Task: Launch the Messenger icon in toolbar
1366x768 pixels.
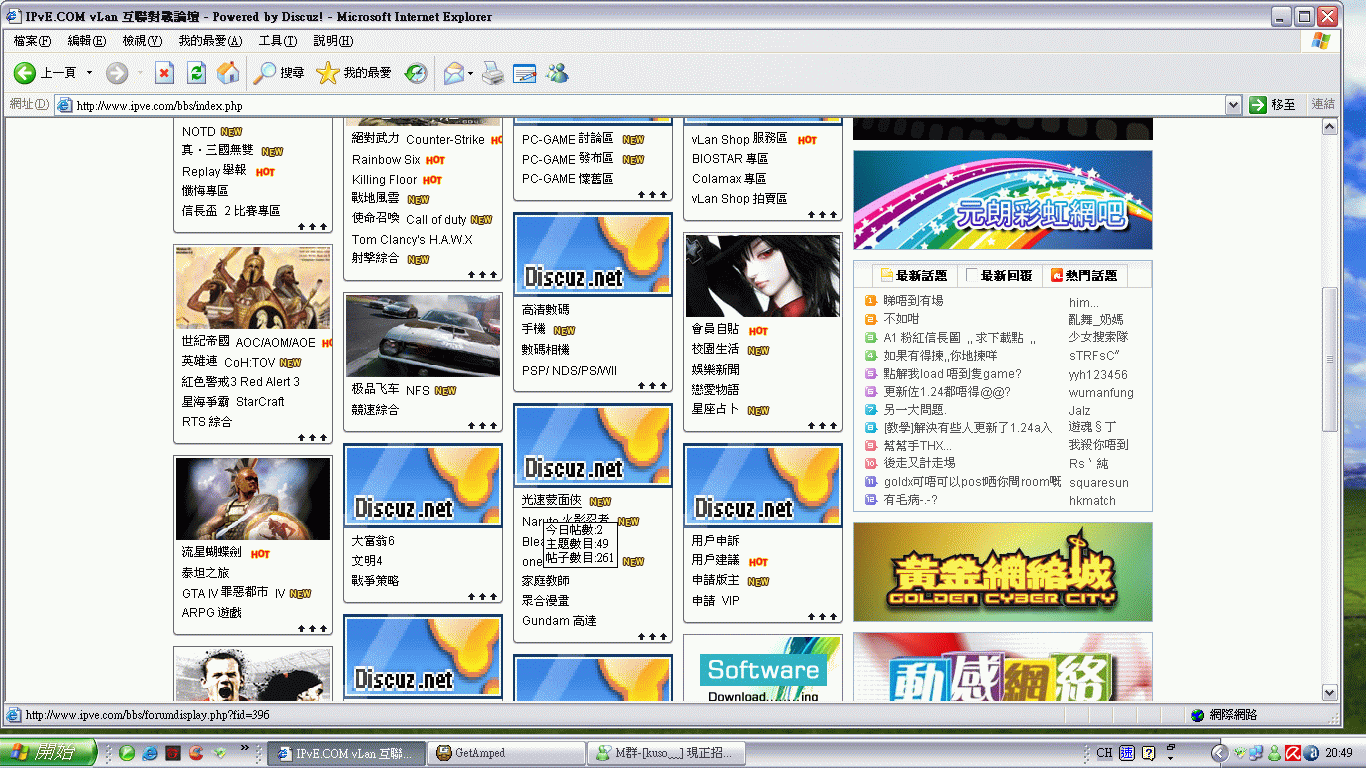Action: click(558, 73)
